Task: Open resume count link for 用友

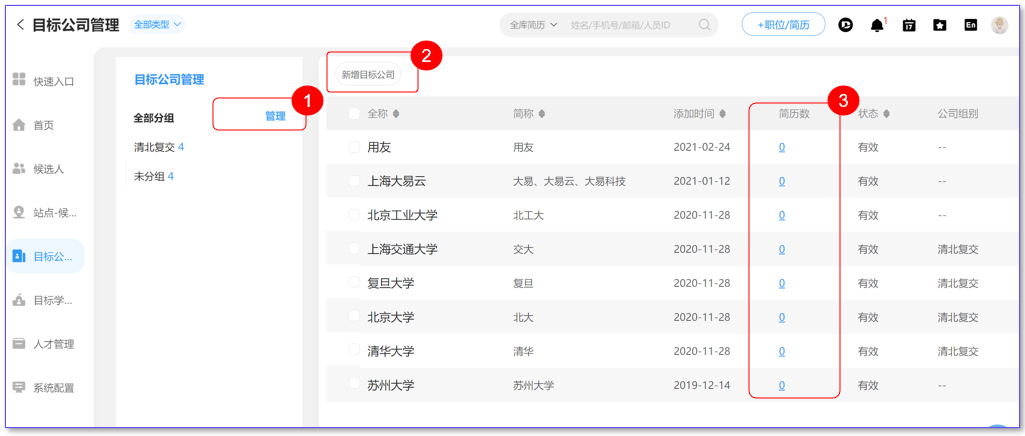Action: point(782,147)
